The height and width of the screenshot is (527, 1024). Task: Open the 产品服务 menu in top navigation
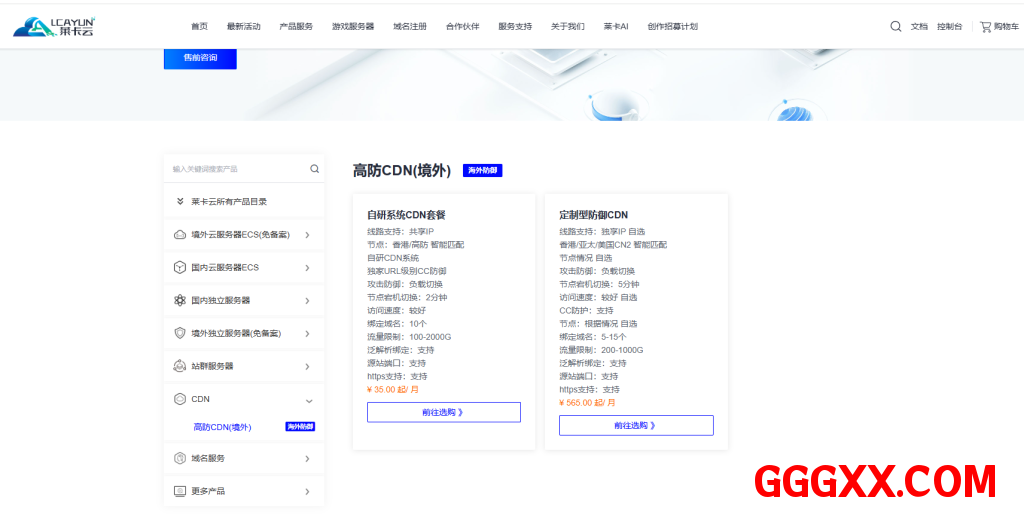tap(296, 26)
